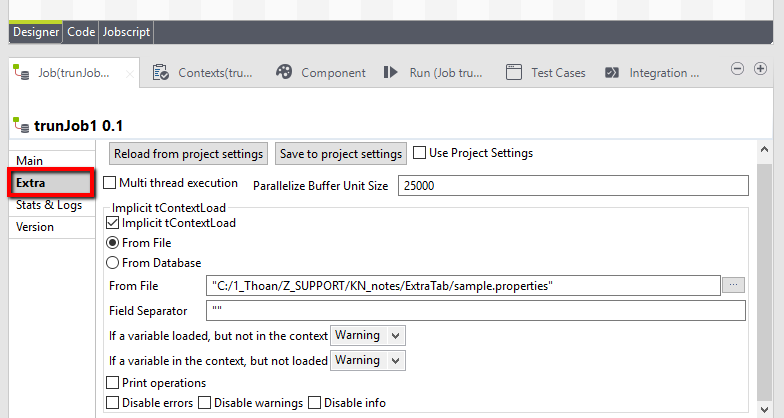The image size is (784, 418).
Task: Click Save to project settings button
Action: 341,154
